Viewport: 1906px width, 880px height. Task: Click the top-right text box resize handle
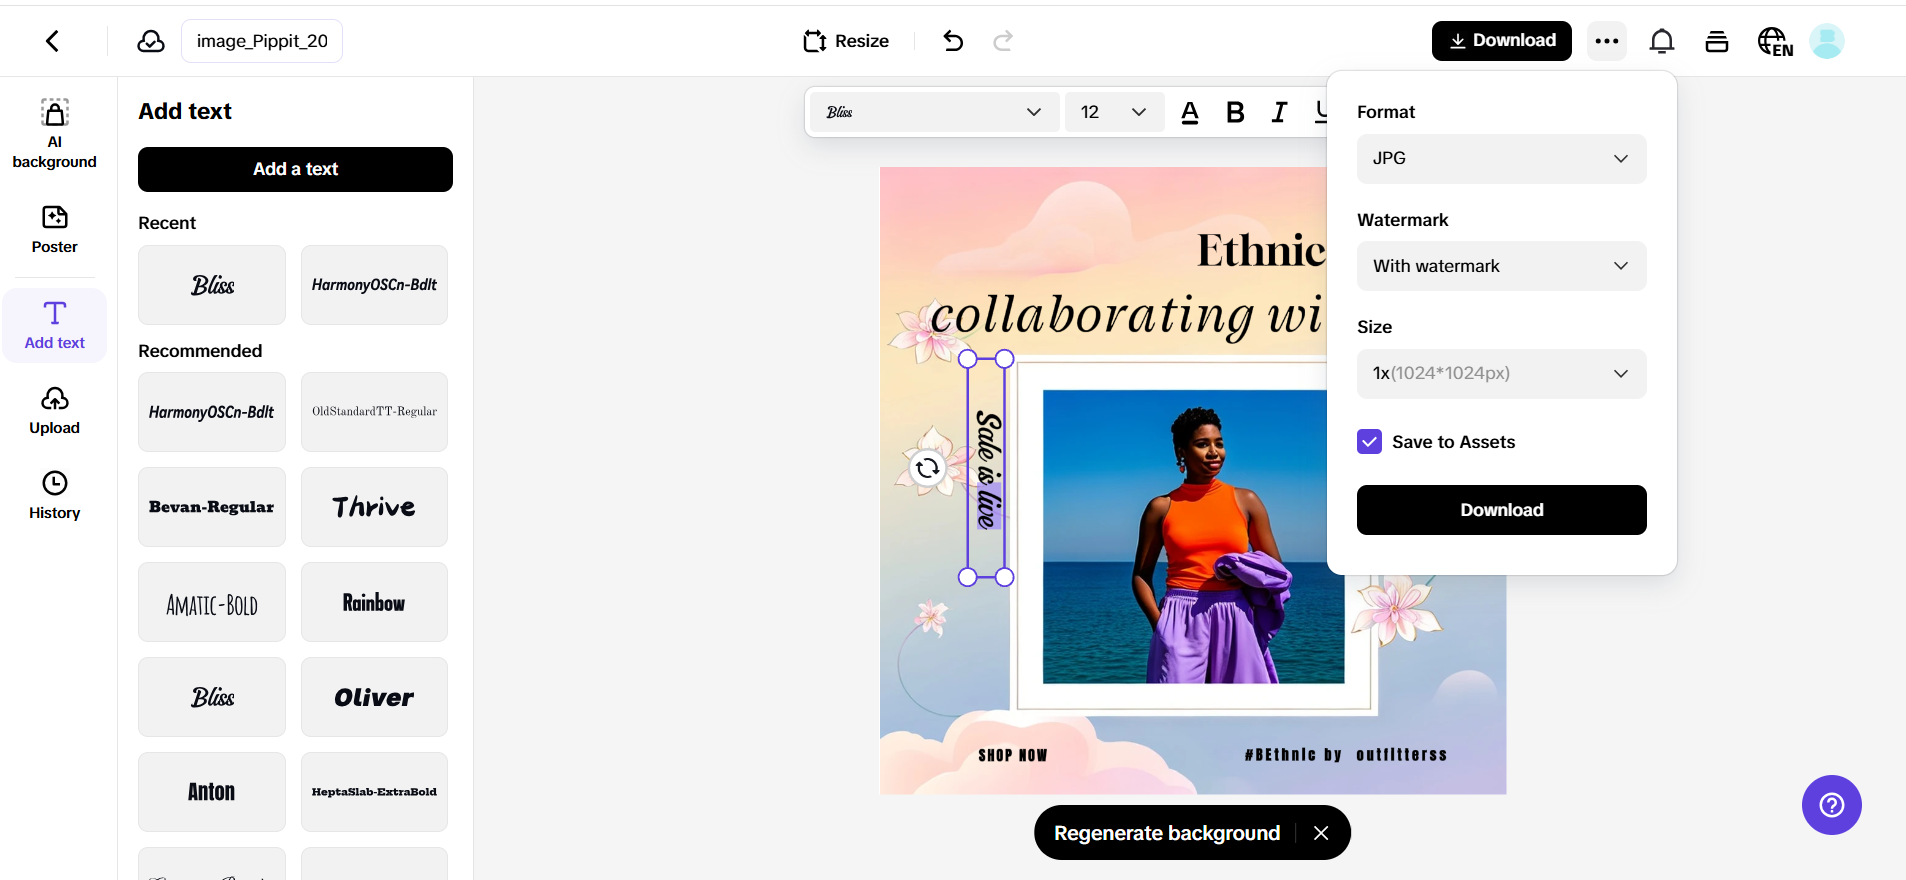(x=1005, y=359)
